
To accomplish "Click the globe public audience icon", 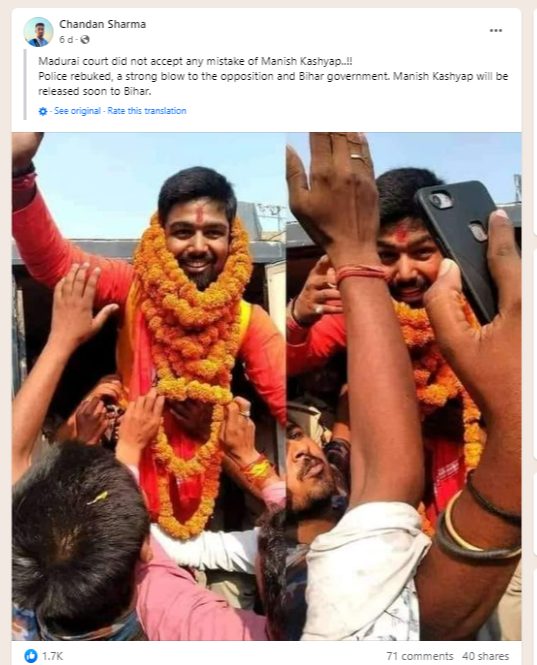I will tap(85, 39).
